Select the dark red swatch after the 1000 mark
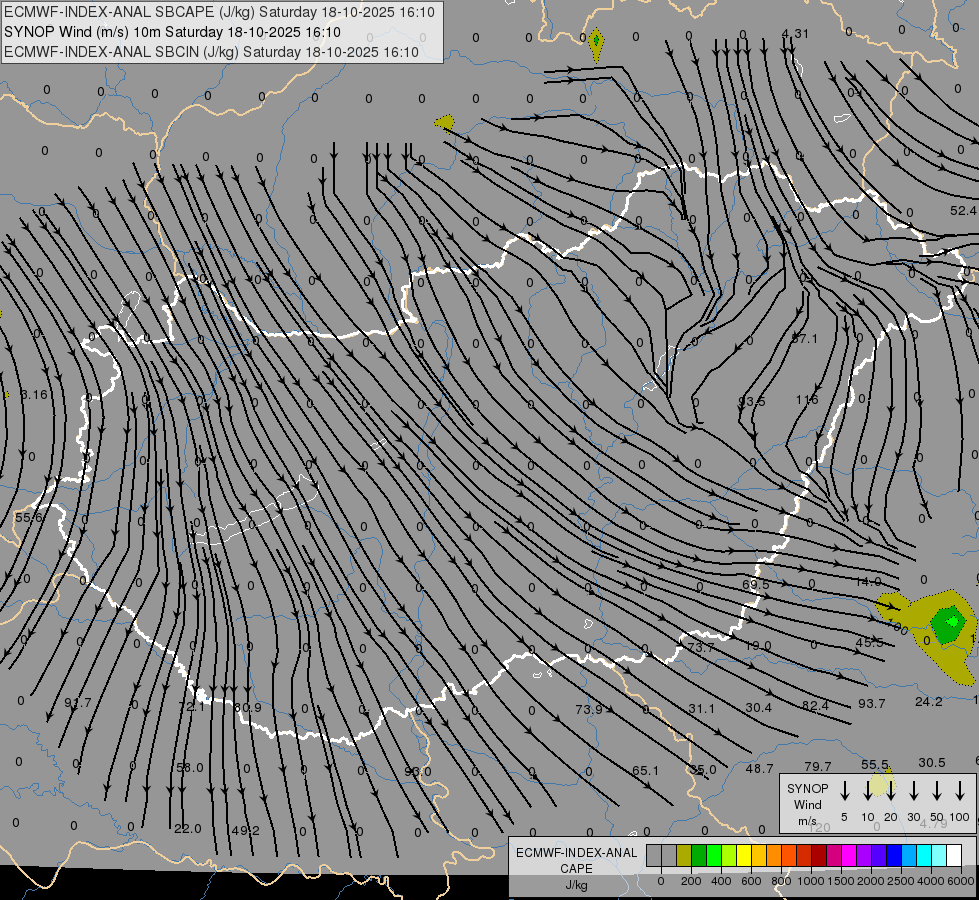979x900 pixels. click(819, 855)
